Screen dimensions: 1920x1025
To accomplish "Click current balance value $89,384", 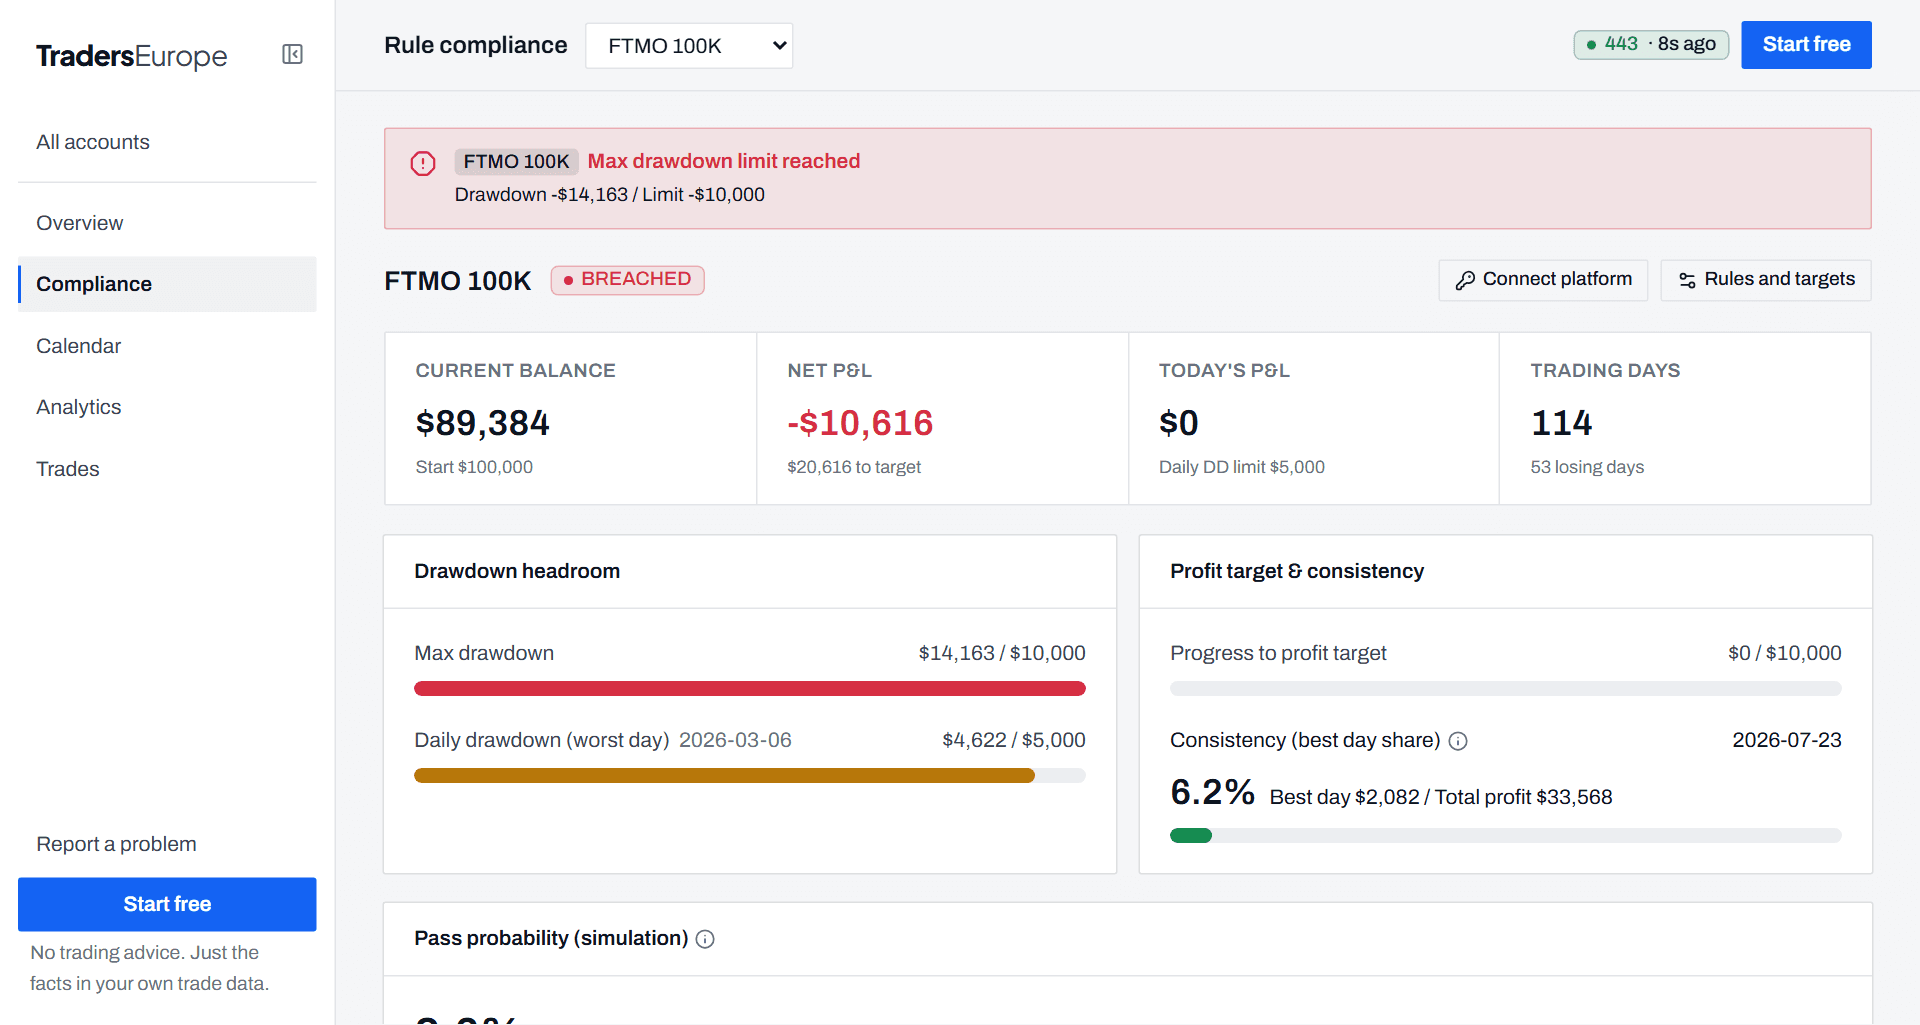I will [x=483, y=423].
